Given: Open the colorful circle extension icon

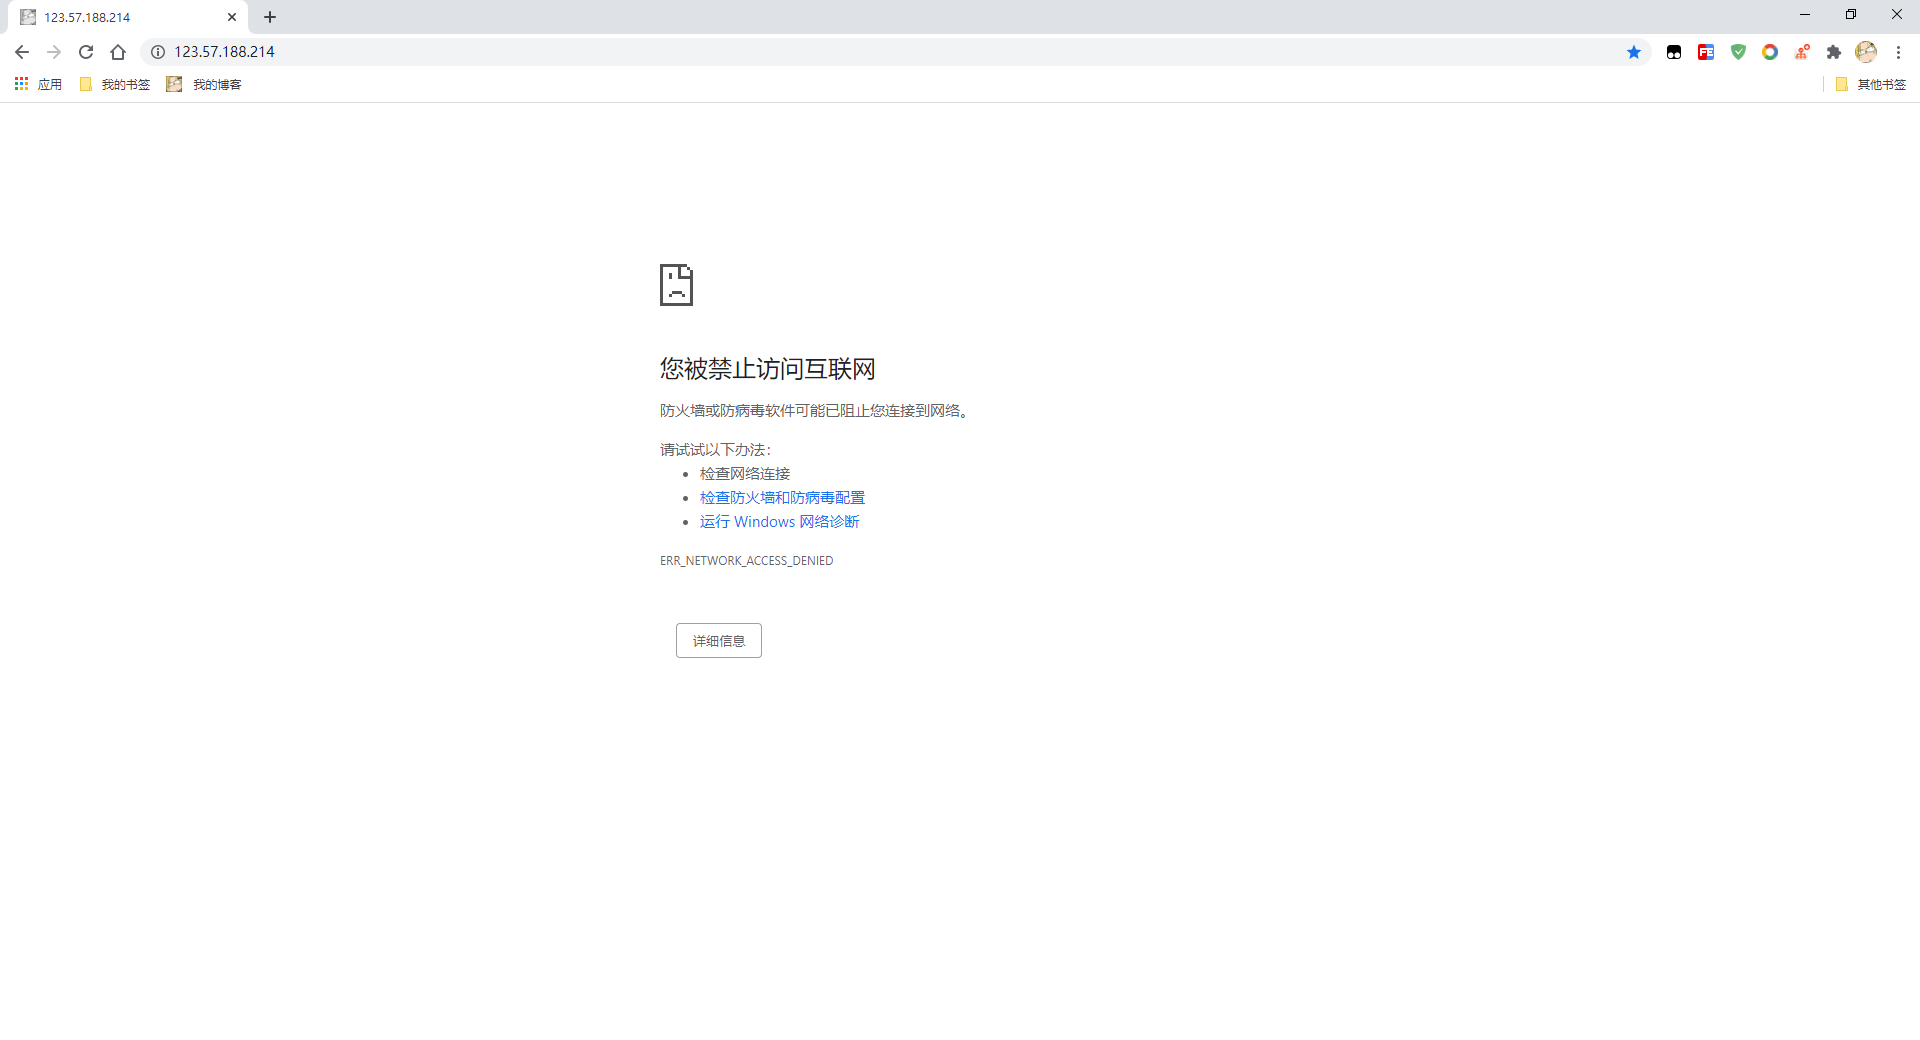Looking at the screenshot, I should (x=1770, y=52).
